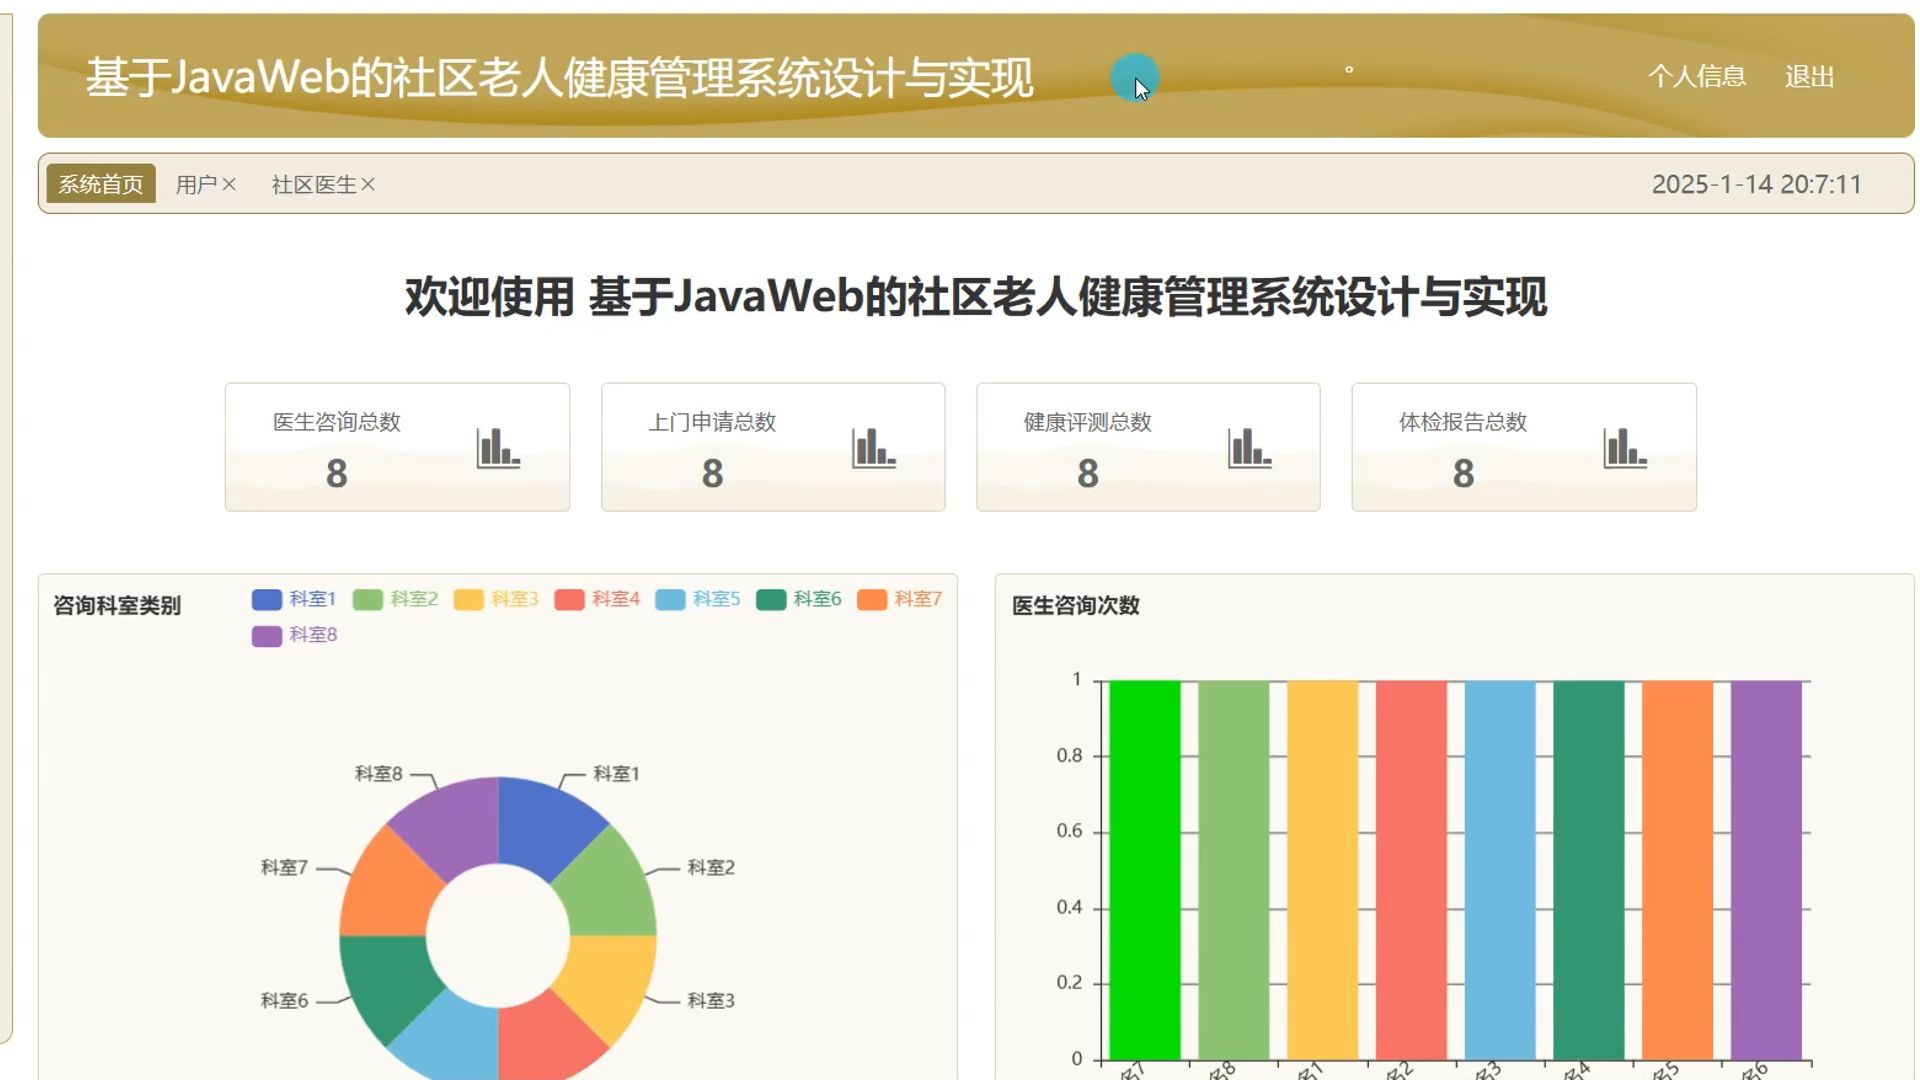Toggle 科室2 legend entry in pie chart

click(396, 599)
